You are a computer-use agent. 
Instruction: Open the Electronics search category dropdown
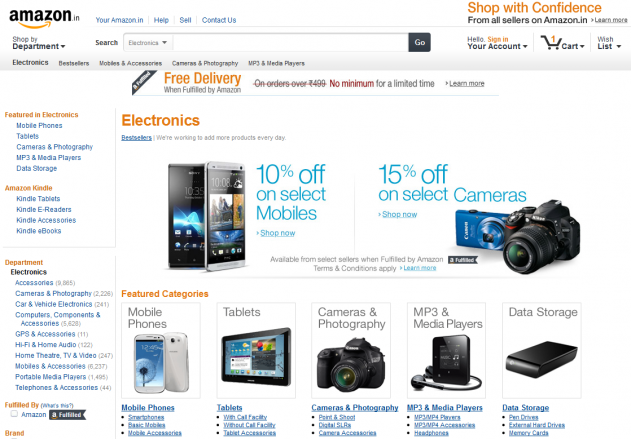pyautogui.click(x=148, y=43)
